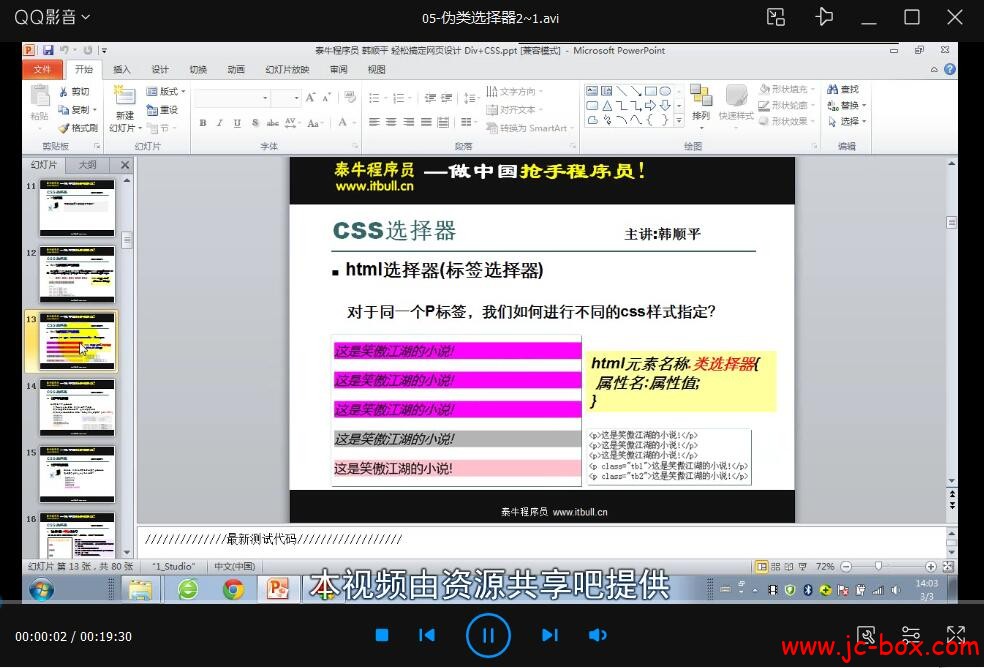Toggle strikethrough formatting

tap(272, 123)
